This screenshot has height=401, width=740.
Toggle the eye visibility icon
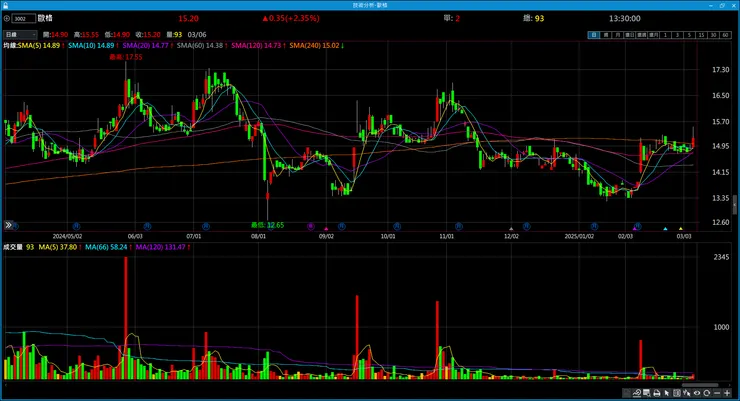click(697, 393)
